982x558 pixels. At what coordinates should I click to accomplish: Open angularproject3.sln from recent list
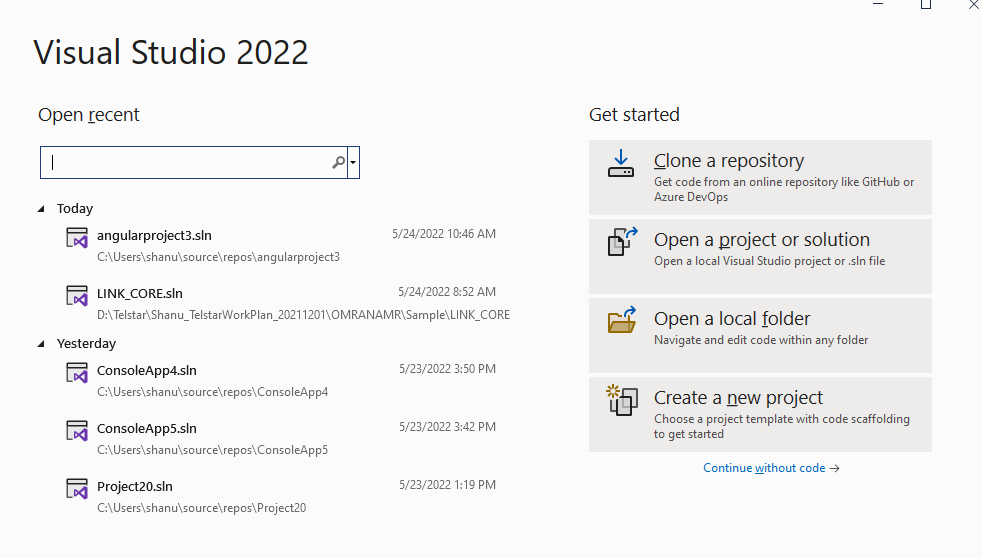point(154,235)
